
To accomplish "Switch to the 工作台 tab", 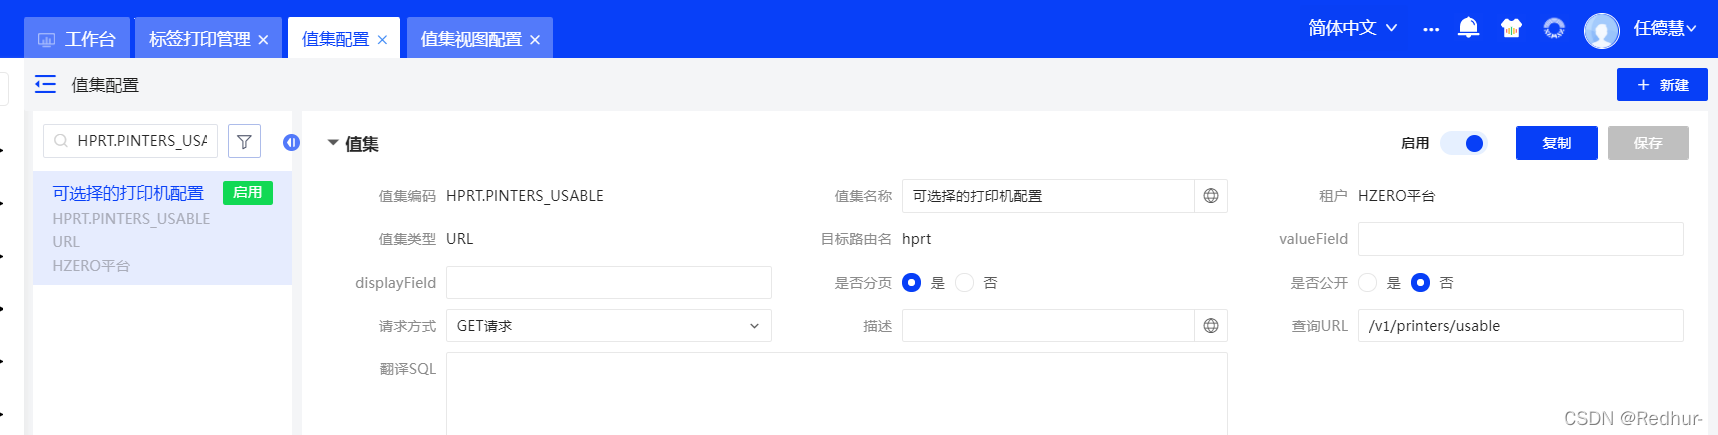I will click(x=77, y=38).
